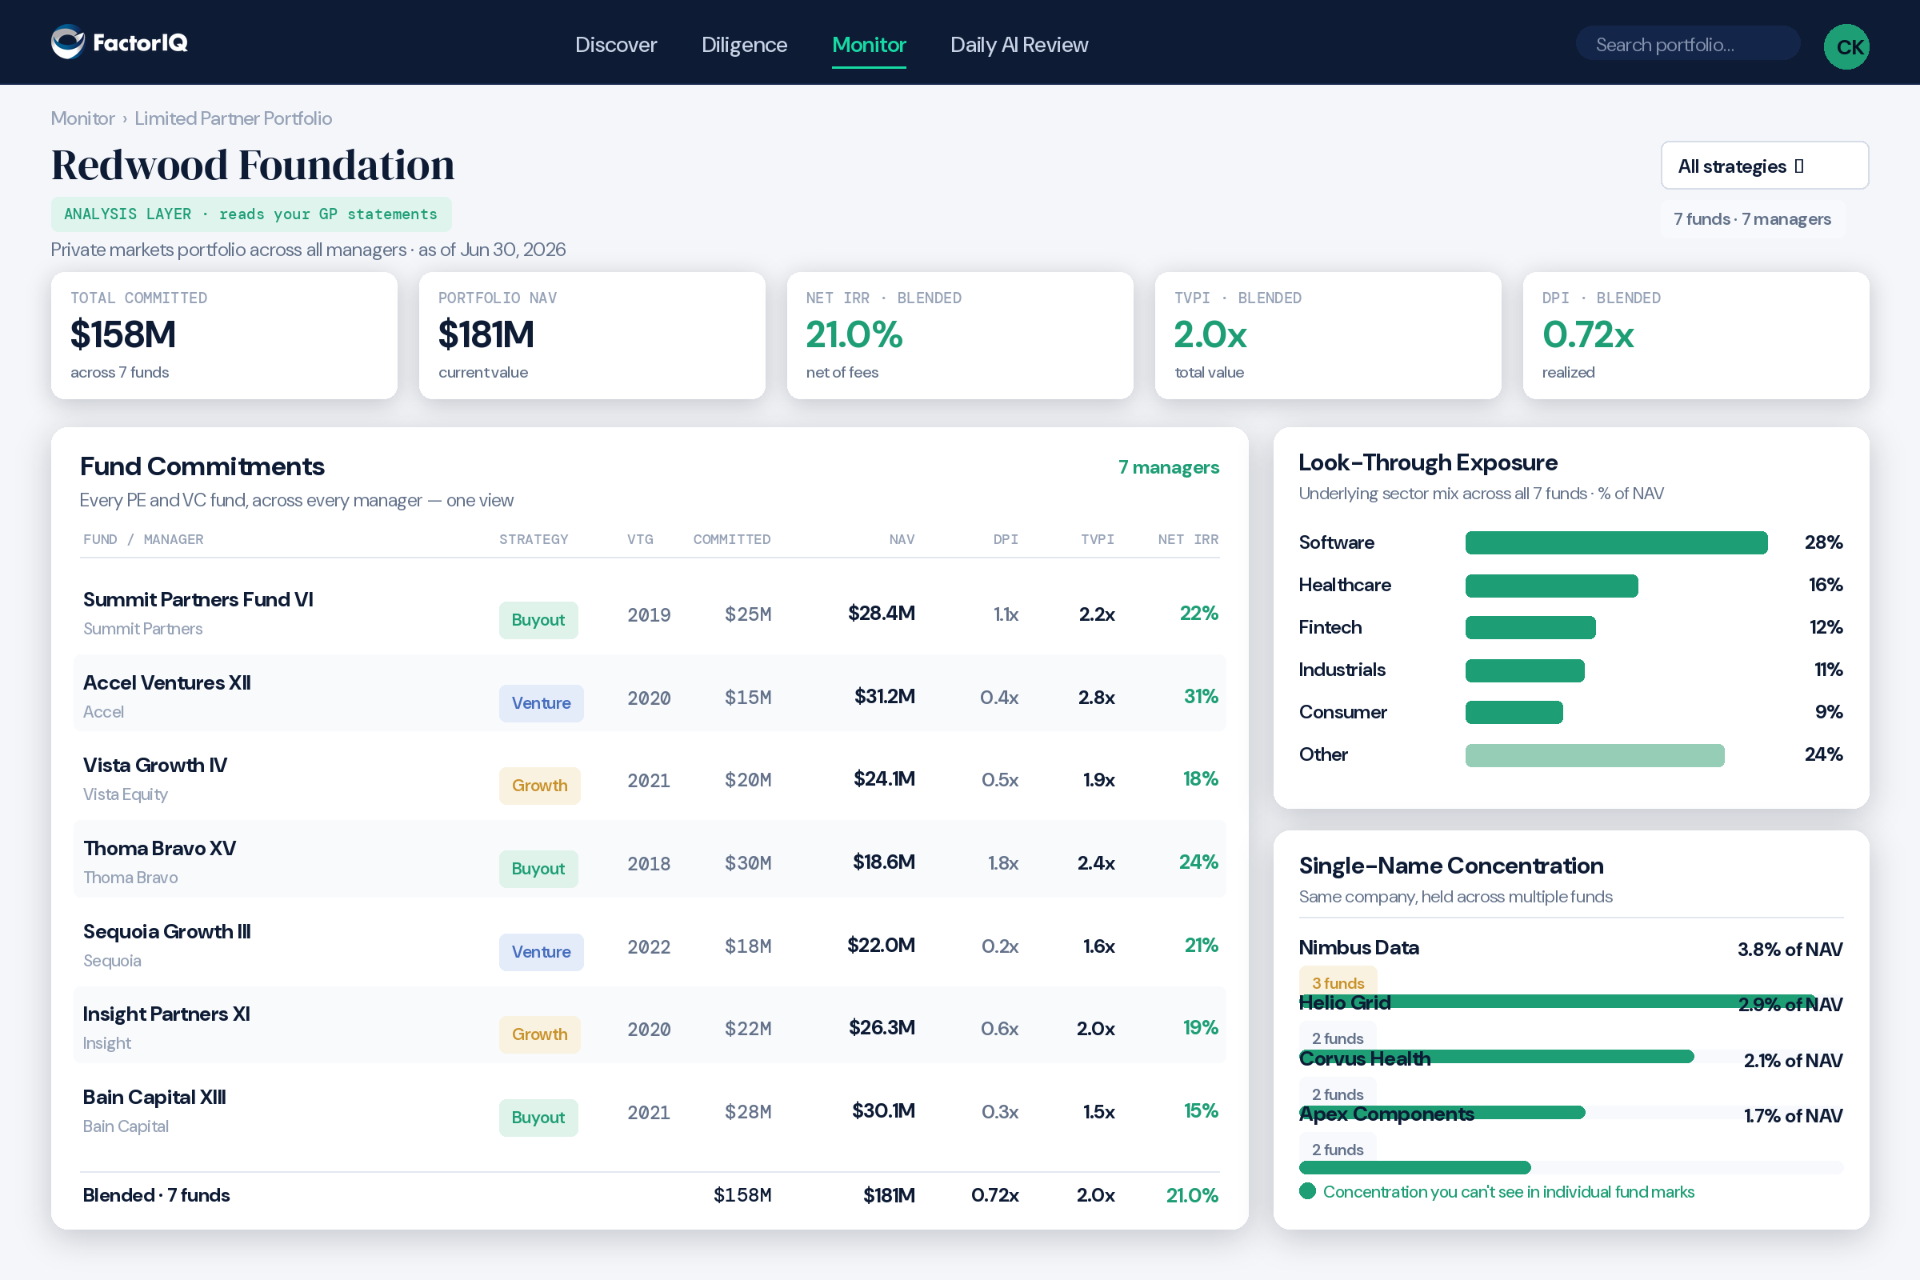Click the Consumer exposure bar
This screenshot has height=1280, width=1920.
pyautogui.click(x=1514, y=712)
